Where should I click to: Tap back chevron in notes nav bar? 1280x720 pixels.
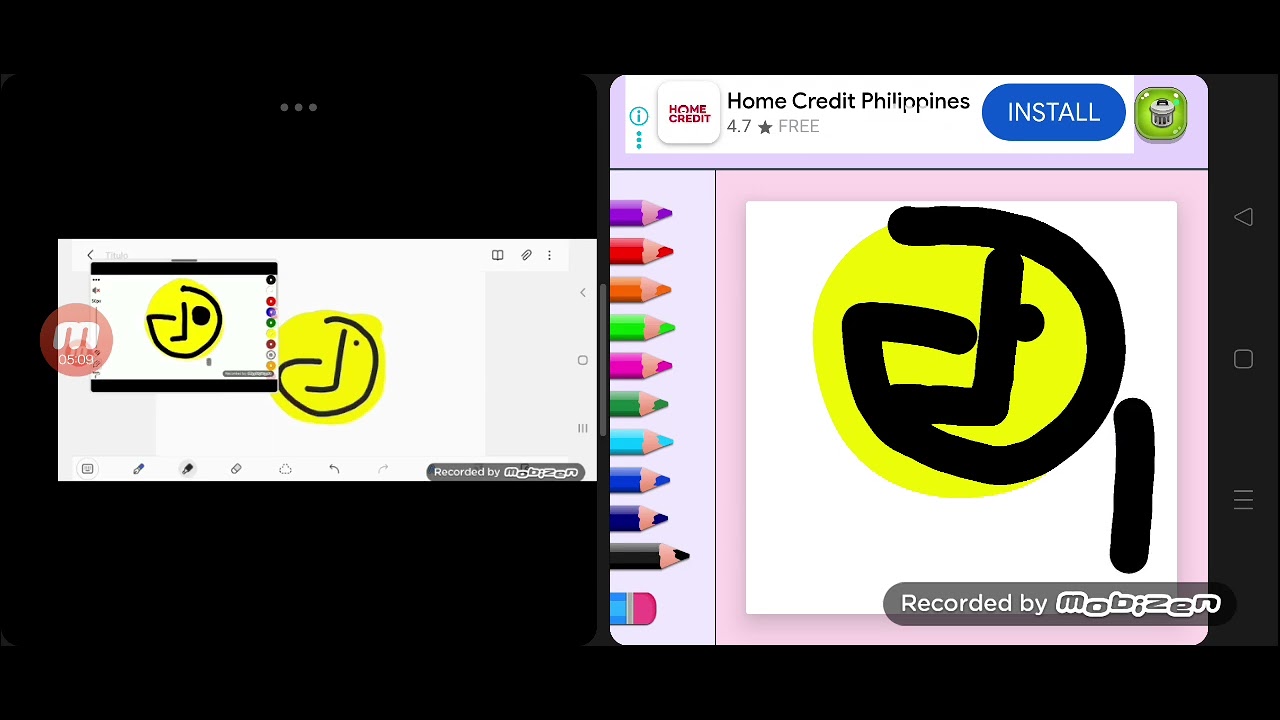click(583, 293)
